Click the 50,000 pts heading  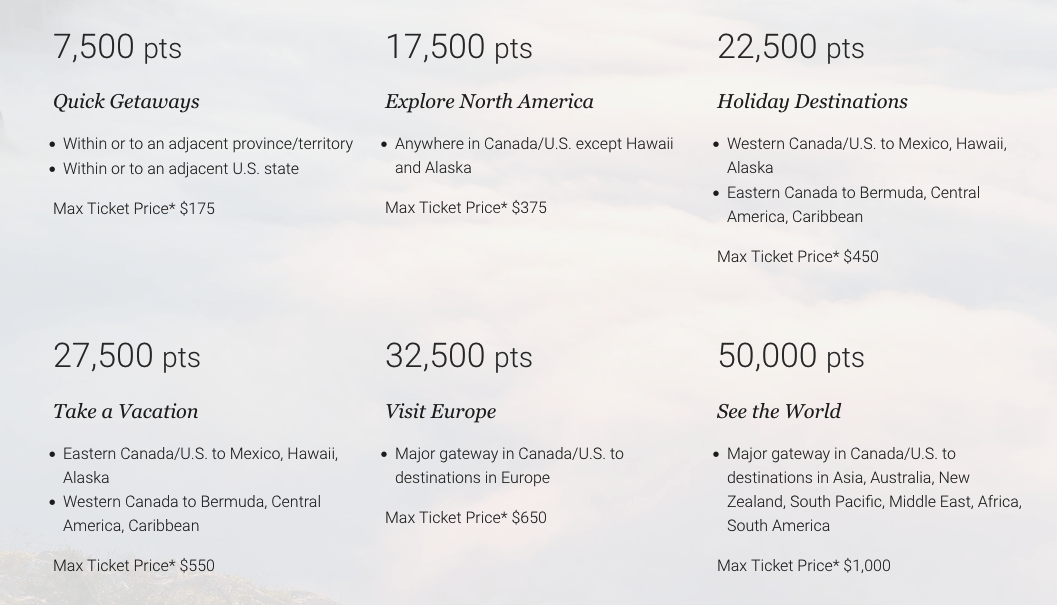click(x=790, y=356)
